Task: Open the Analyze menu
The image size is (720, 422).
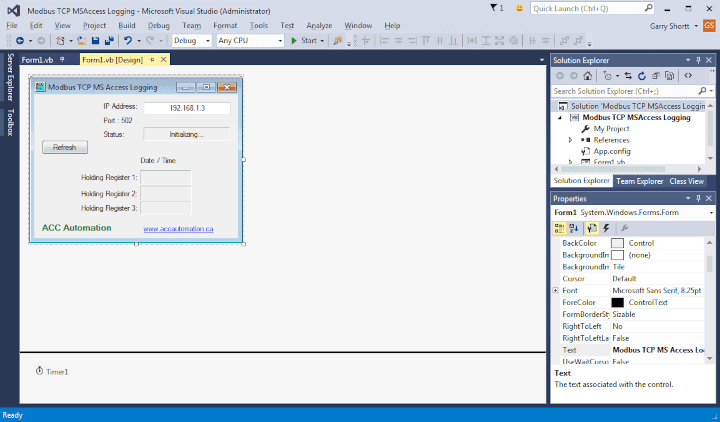Action: (319, 26)
